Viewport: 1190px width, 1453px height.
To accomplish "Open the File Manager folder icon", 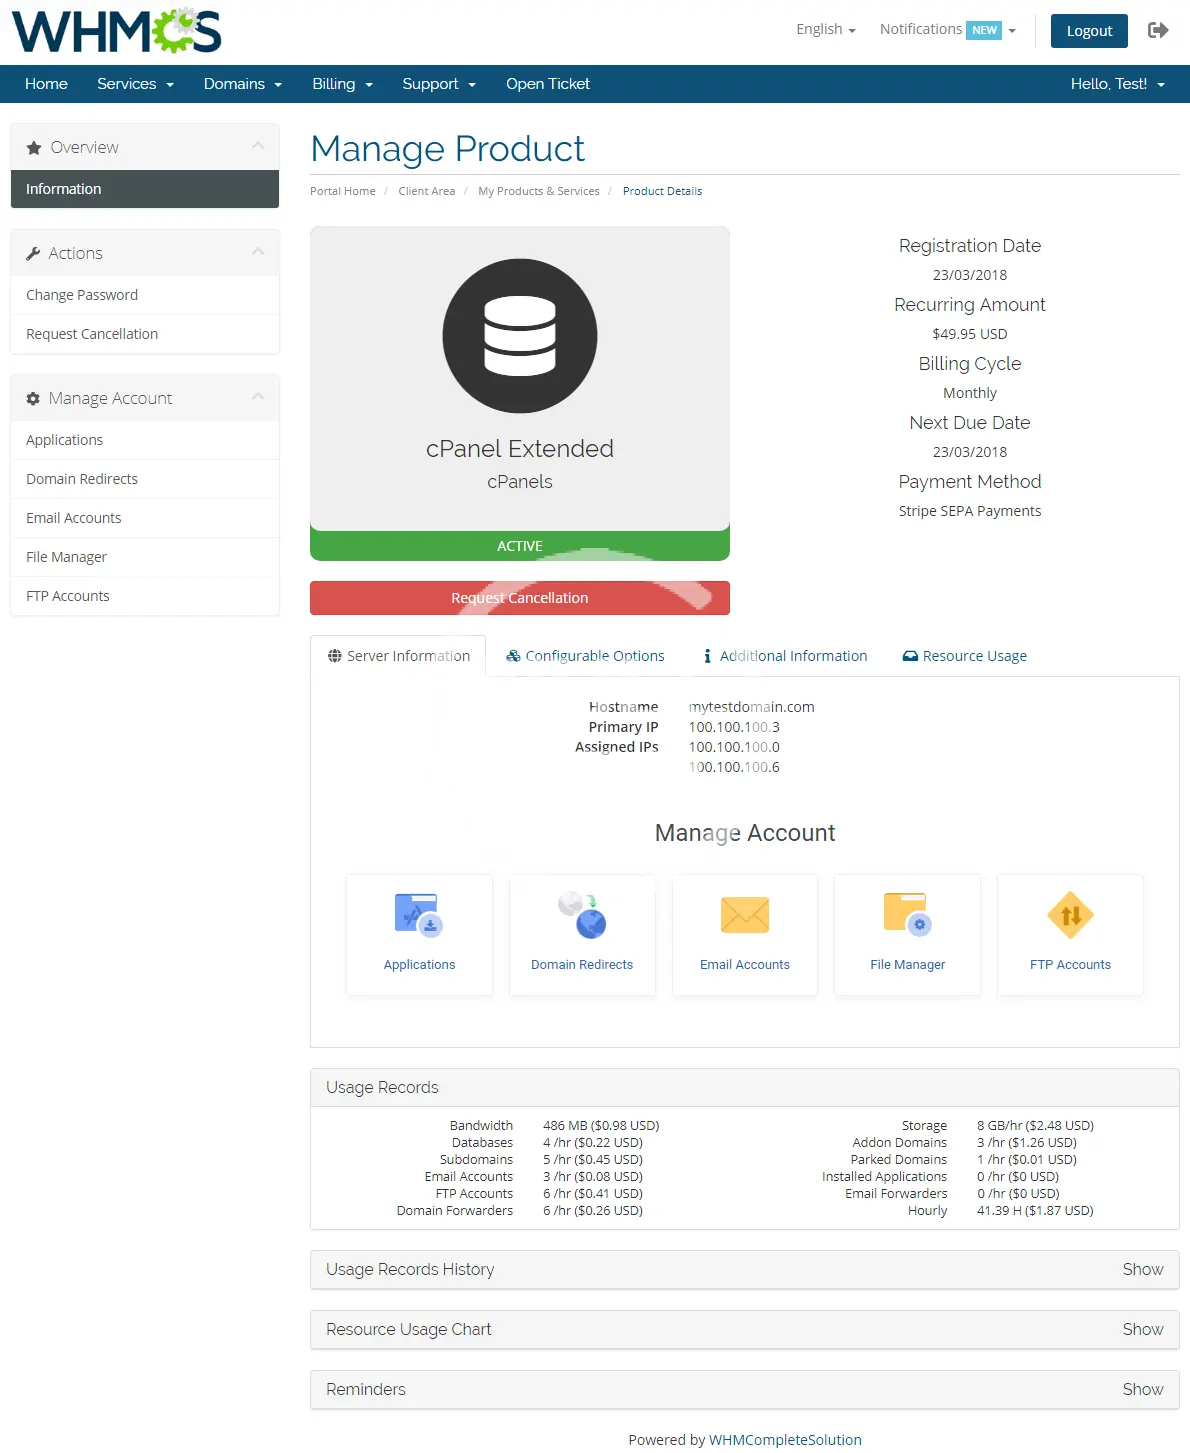I will [907, 914].
